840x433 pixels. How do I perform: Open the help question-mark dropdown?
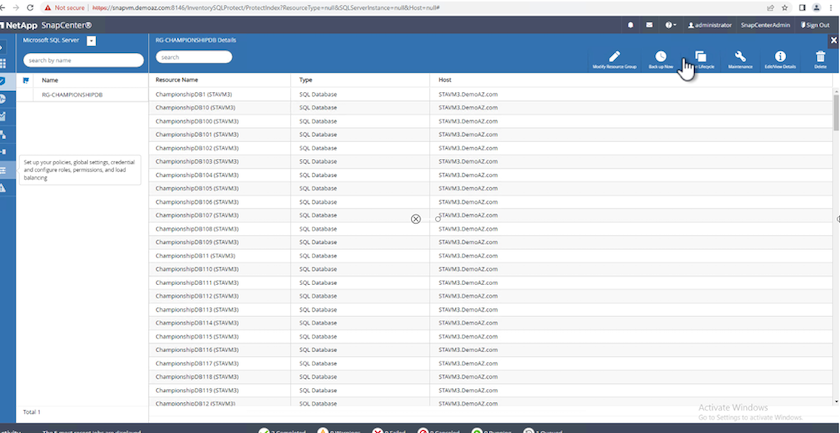click(670, 25)
